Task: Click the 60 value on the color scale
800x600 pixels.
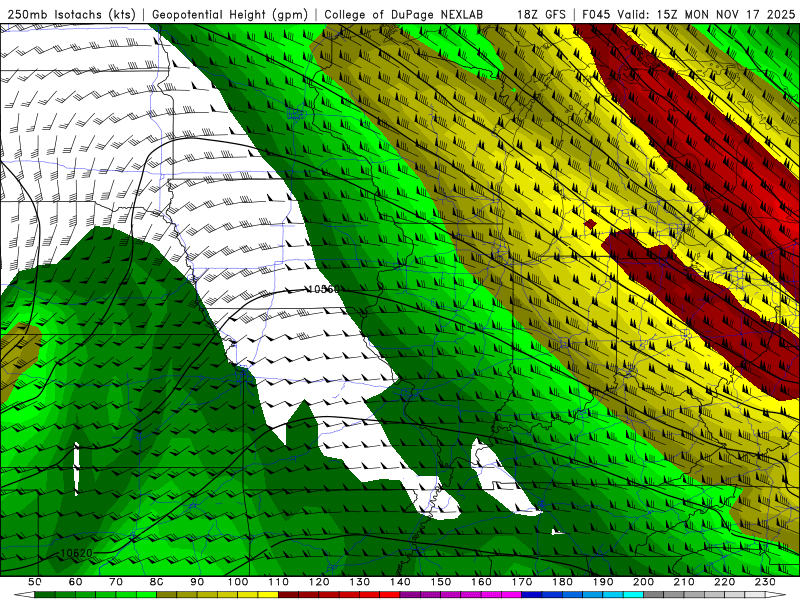Action: pyautogui.click(x=75, y=582)
